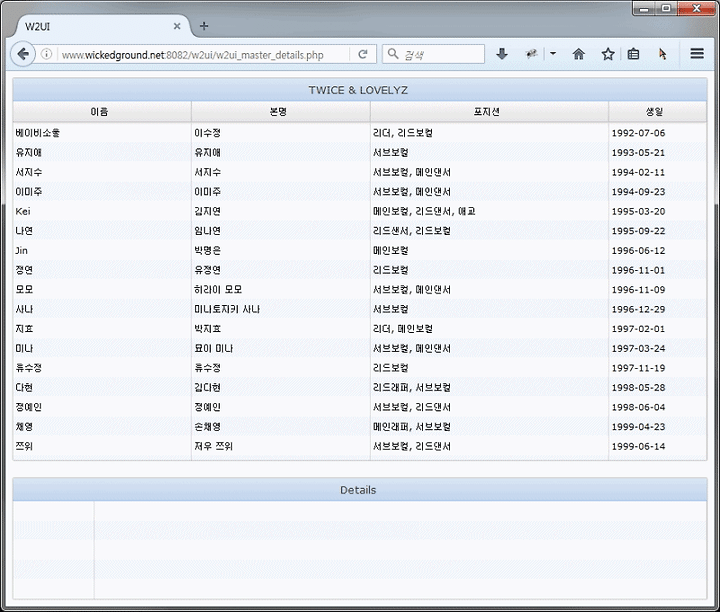Bookmark this page with star icon
Viewport: 720px width, 612px height.
[608, 54]
